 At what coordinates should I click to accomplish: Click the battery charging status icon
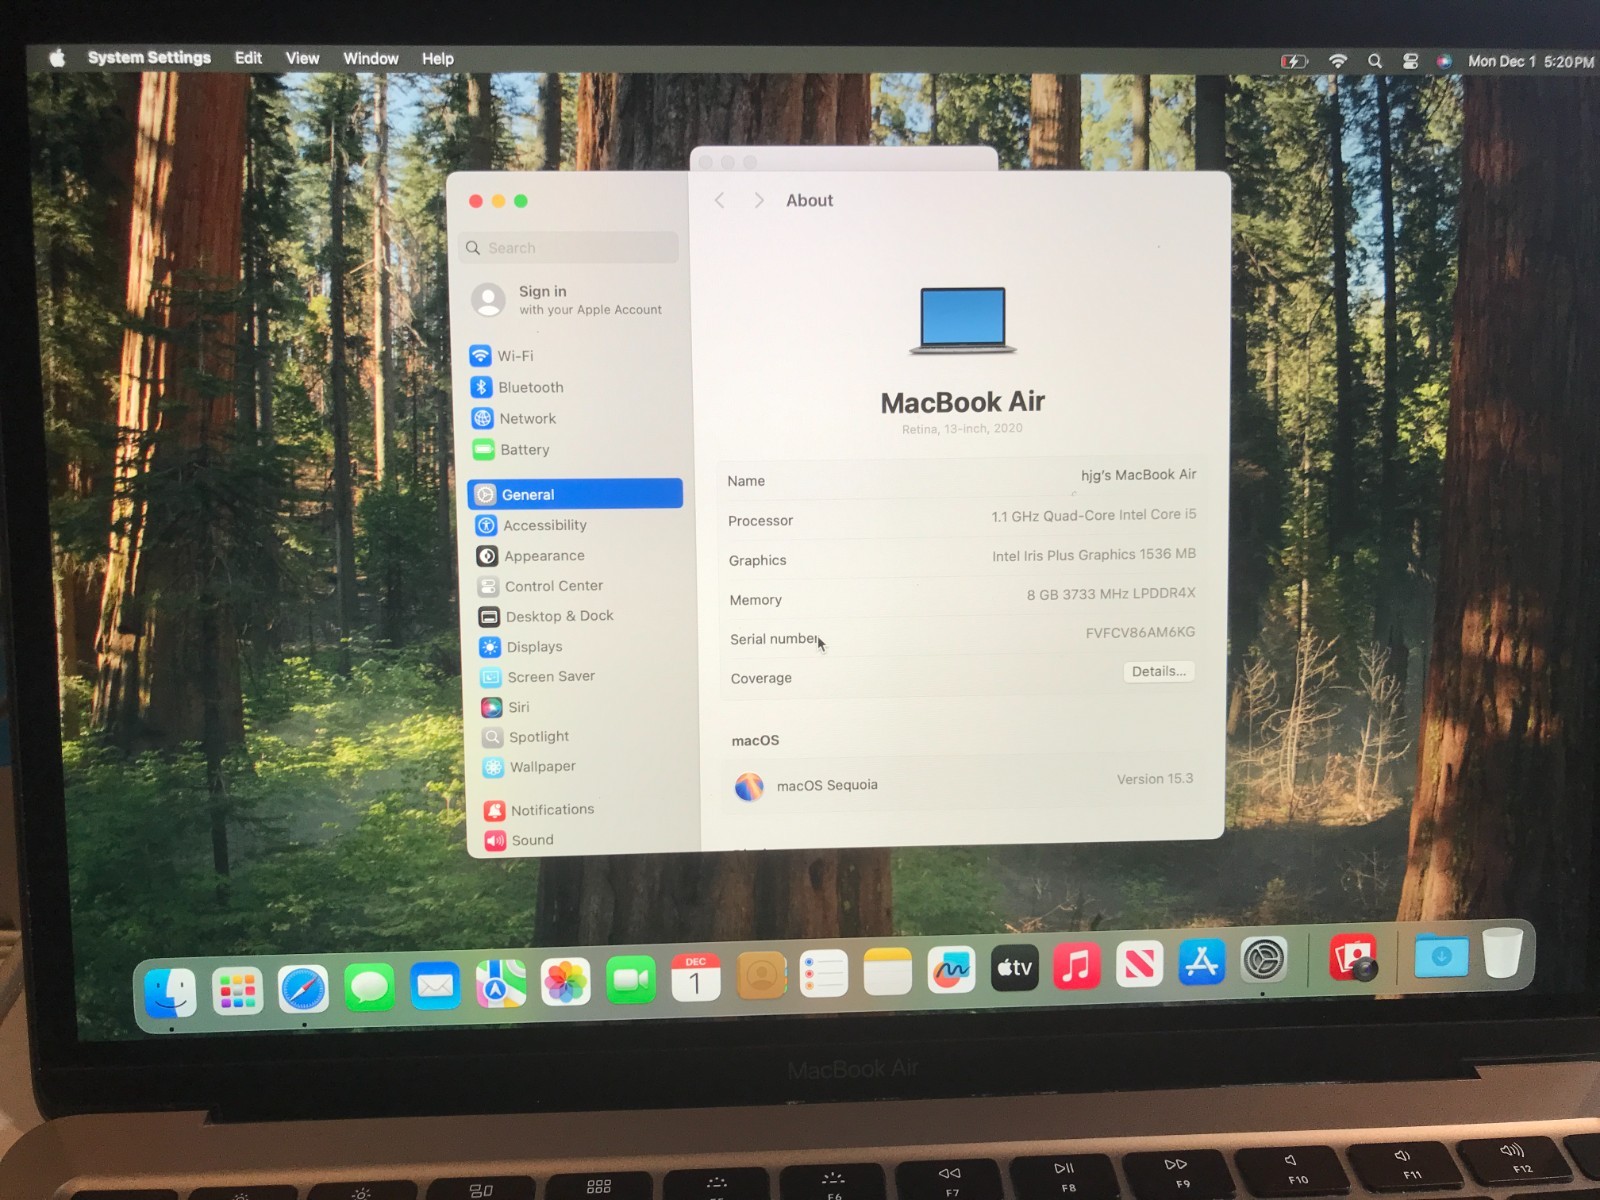pos(1294,60)
